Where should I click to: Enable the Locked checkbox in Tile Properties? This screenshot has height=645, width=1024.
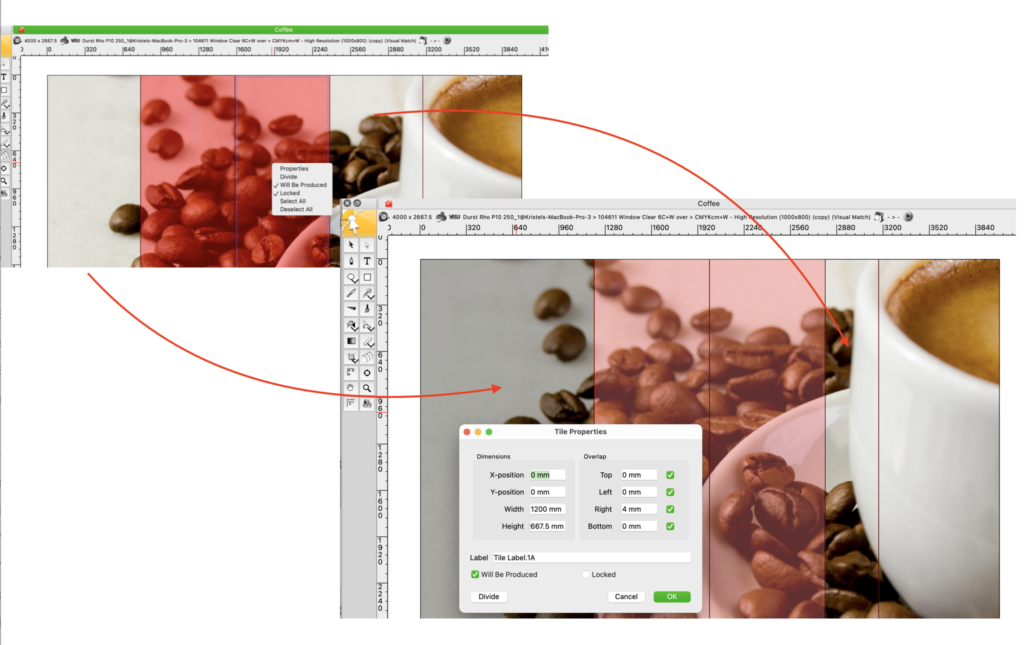point(586,574)
